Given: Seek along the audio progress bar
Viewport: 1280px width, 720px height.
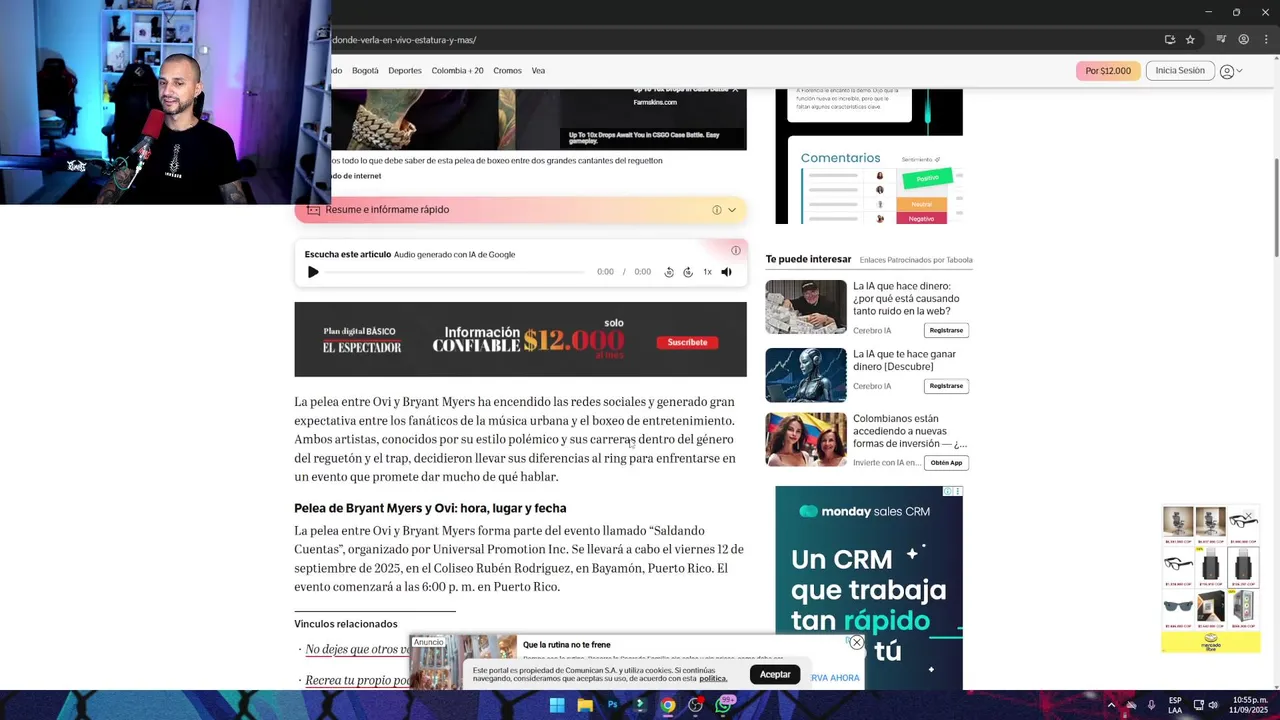Looking at the screenshot, I should (455, 272).
